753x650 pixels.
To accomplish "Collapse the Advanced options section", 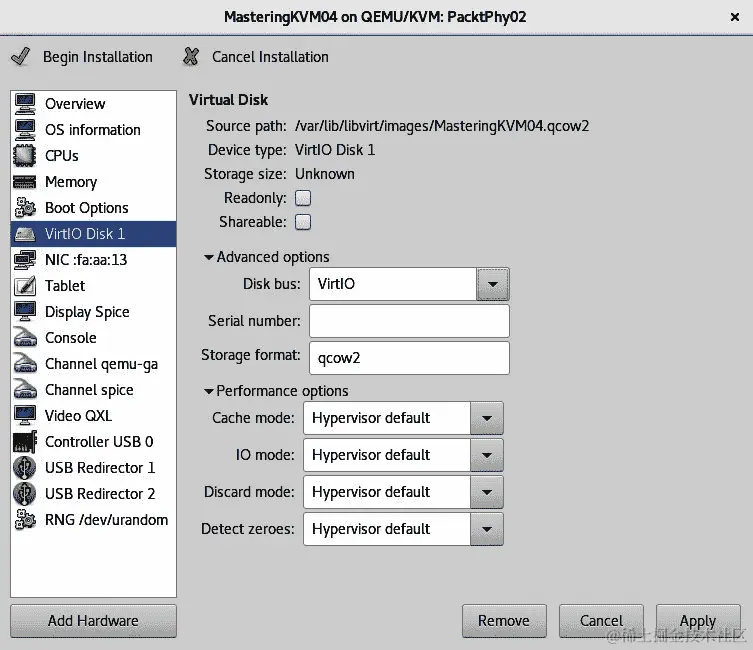I will click(208, 257).
